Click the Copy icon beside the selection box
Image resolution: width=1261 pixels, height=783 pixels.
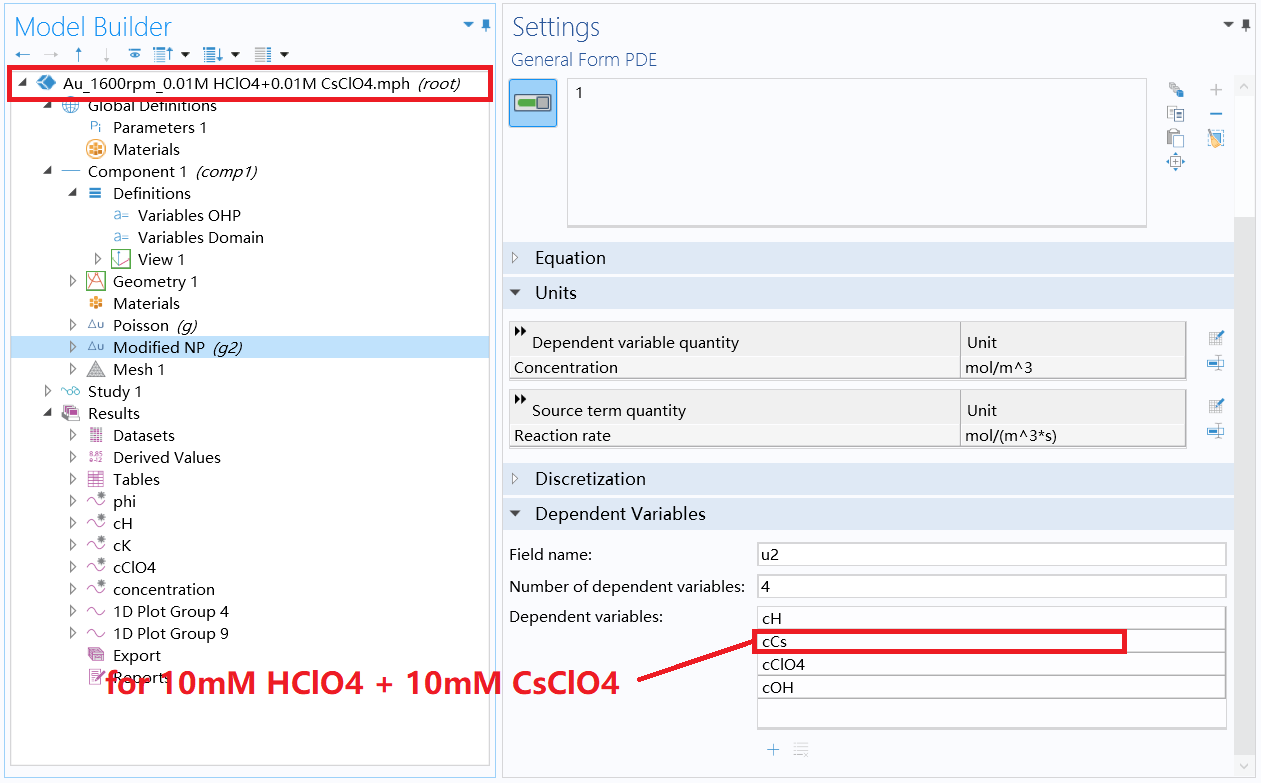(1175, 113)
